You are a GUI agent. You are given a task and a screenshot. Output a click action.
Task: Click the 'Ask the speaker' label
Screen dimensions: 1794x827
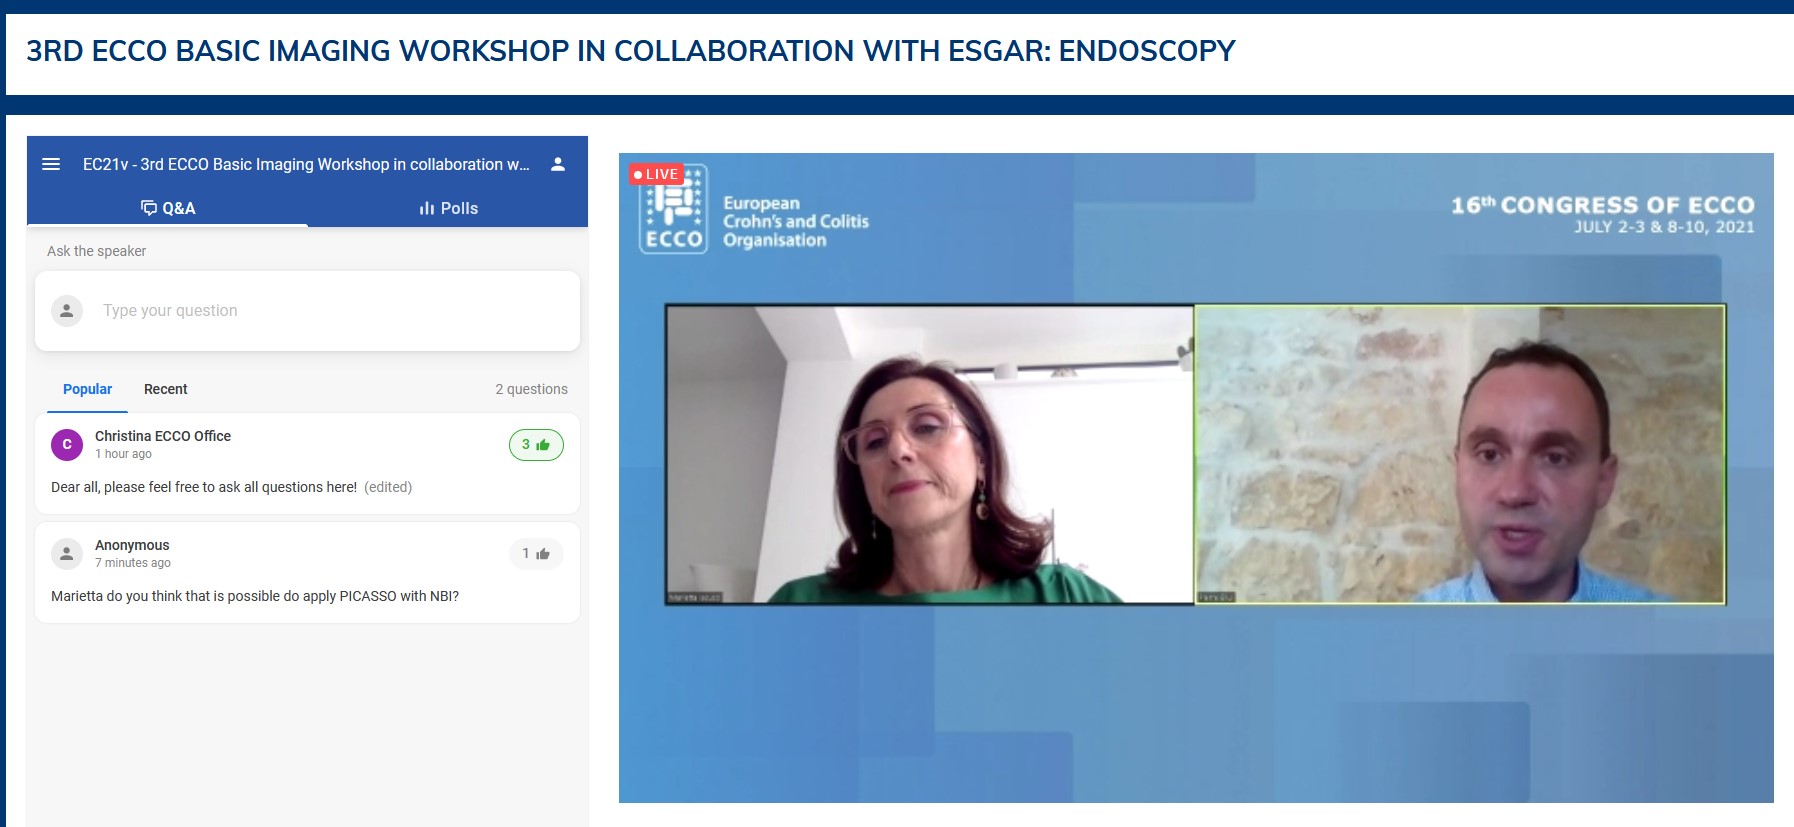(96, 251)
